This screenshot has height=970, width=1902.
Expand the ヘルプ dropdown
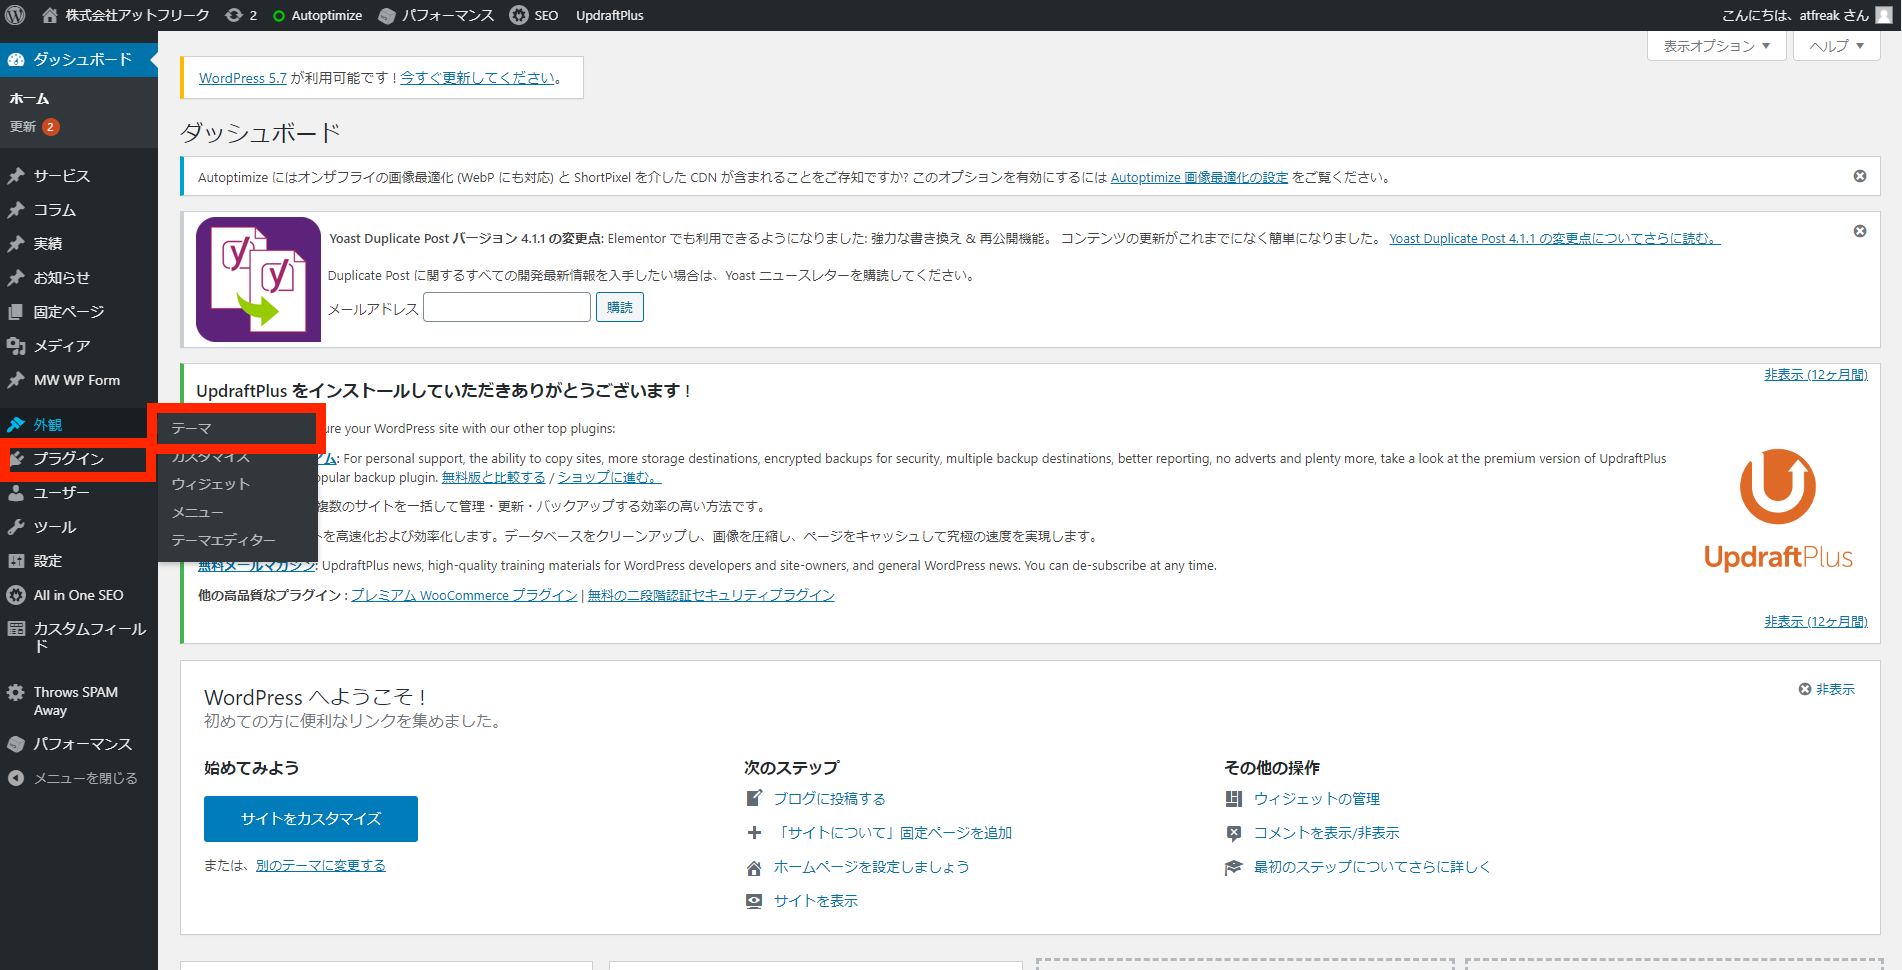click(1836, 46)
